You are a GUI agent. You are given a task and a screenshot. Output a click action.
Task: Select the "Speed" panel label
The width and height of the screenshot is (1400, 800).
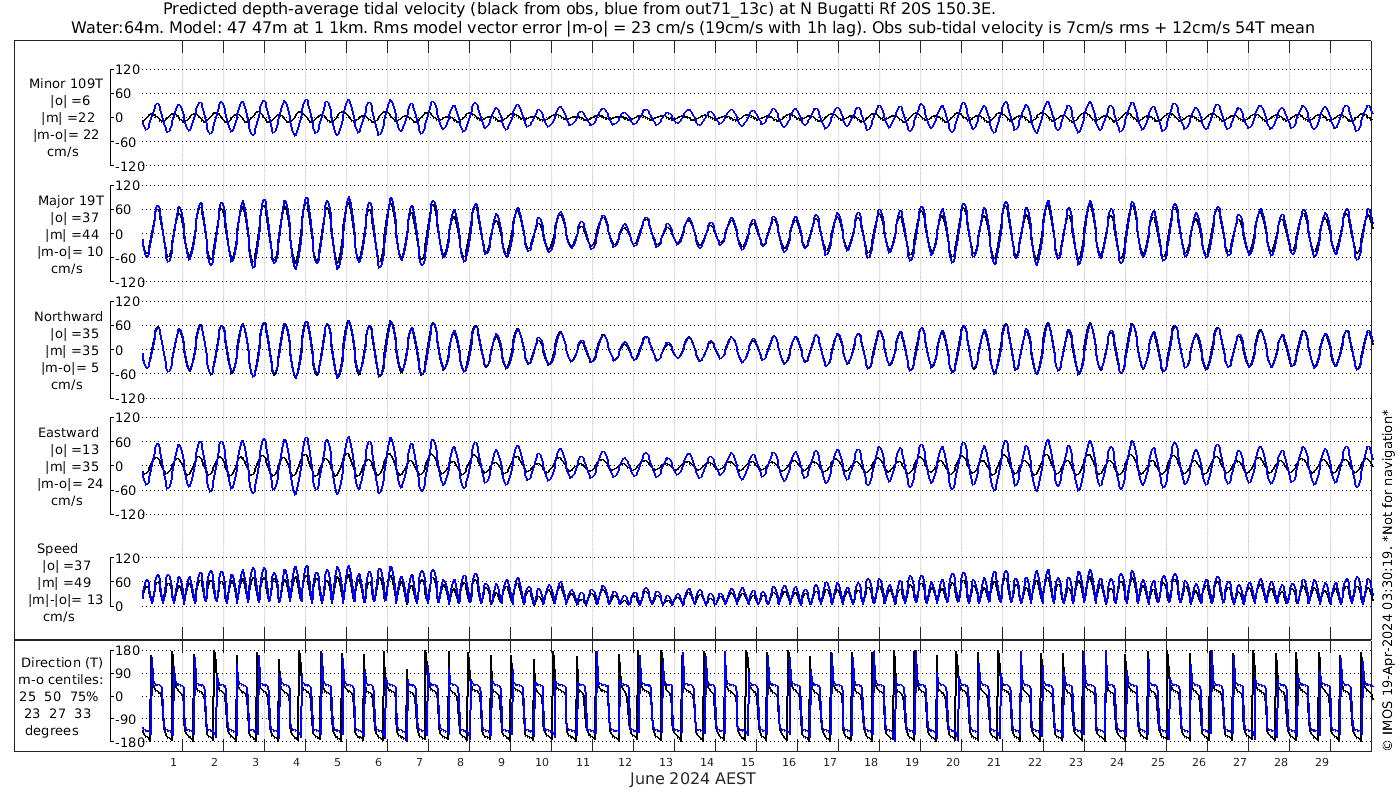(x=57, y=549)
